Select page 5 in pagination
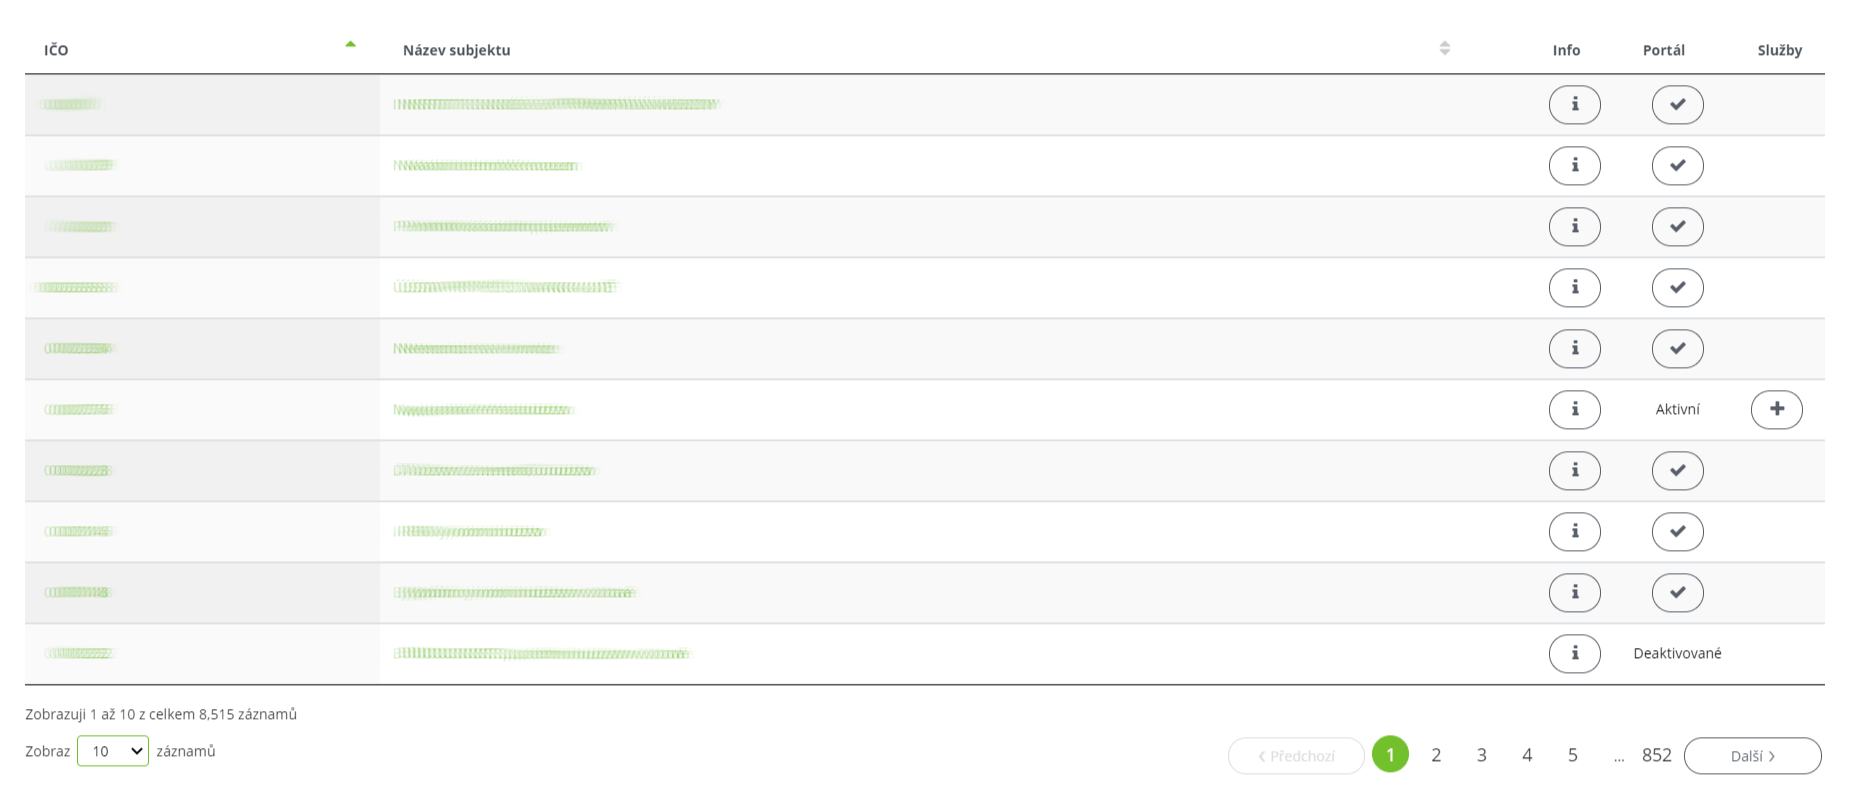The image size is (1856, 796). coord(1572,755)
